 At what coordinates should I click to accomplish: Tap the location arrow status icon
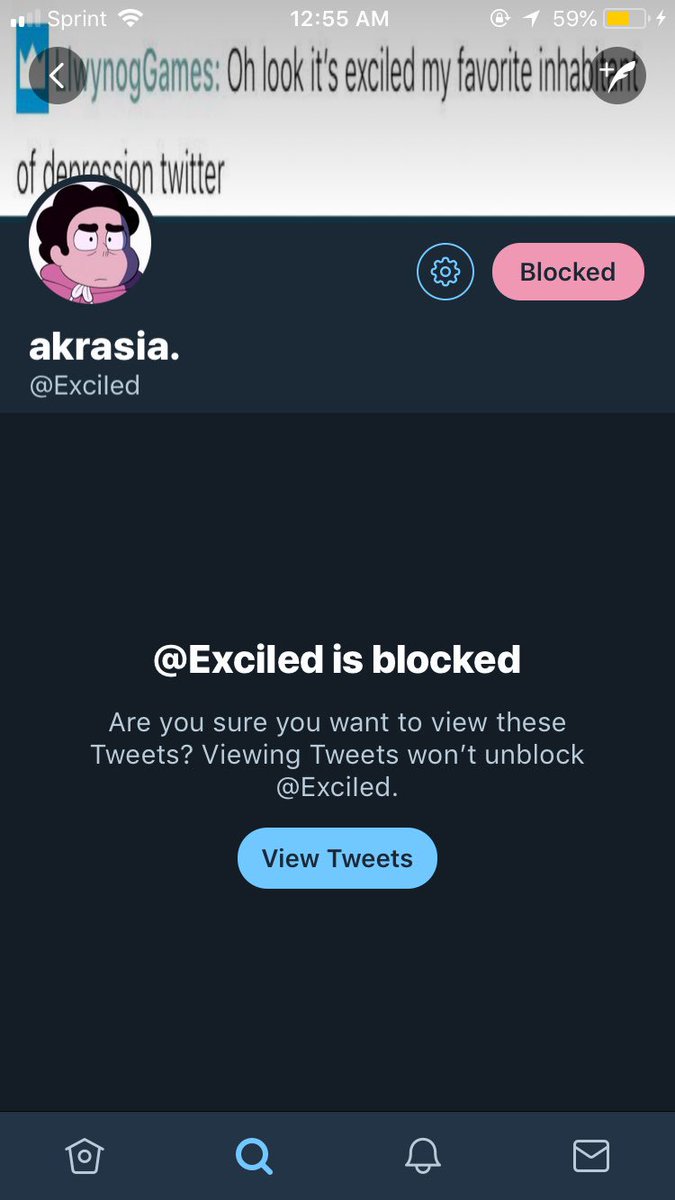click(531, 18)
